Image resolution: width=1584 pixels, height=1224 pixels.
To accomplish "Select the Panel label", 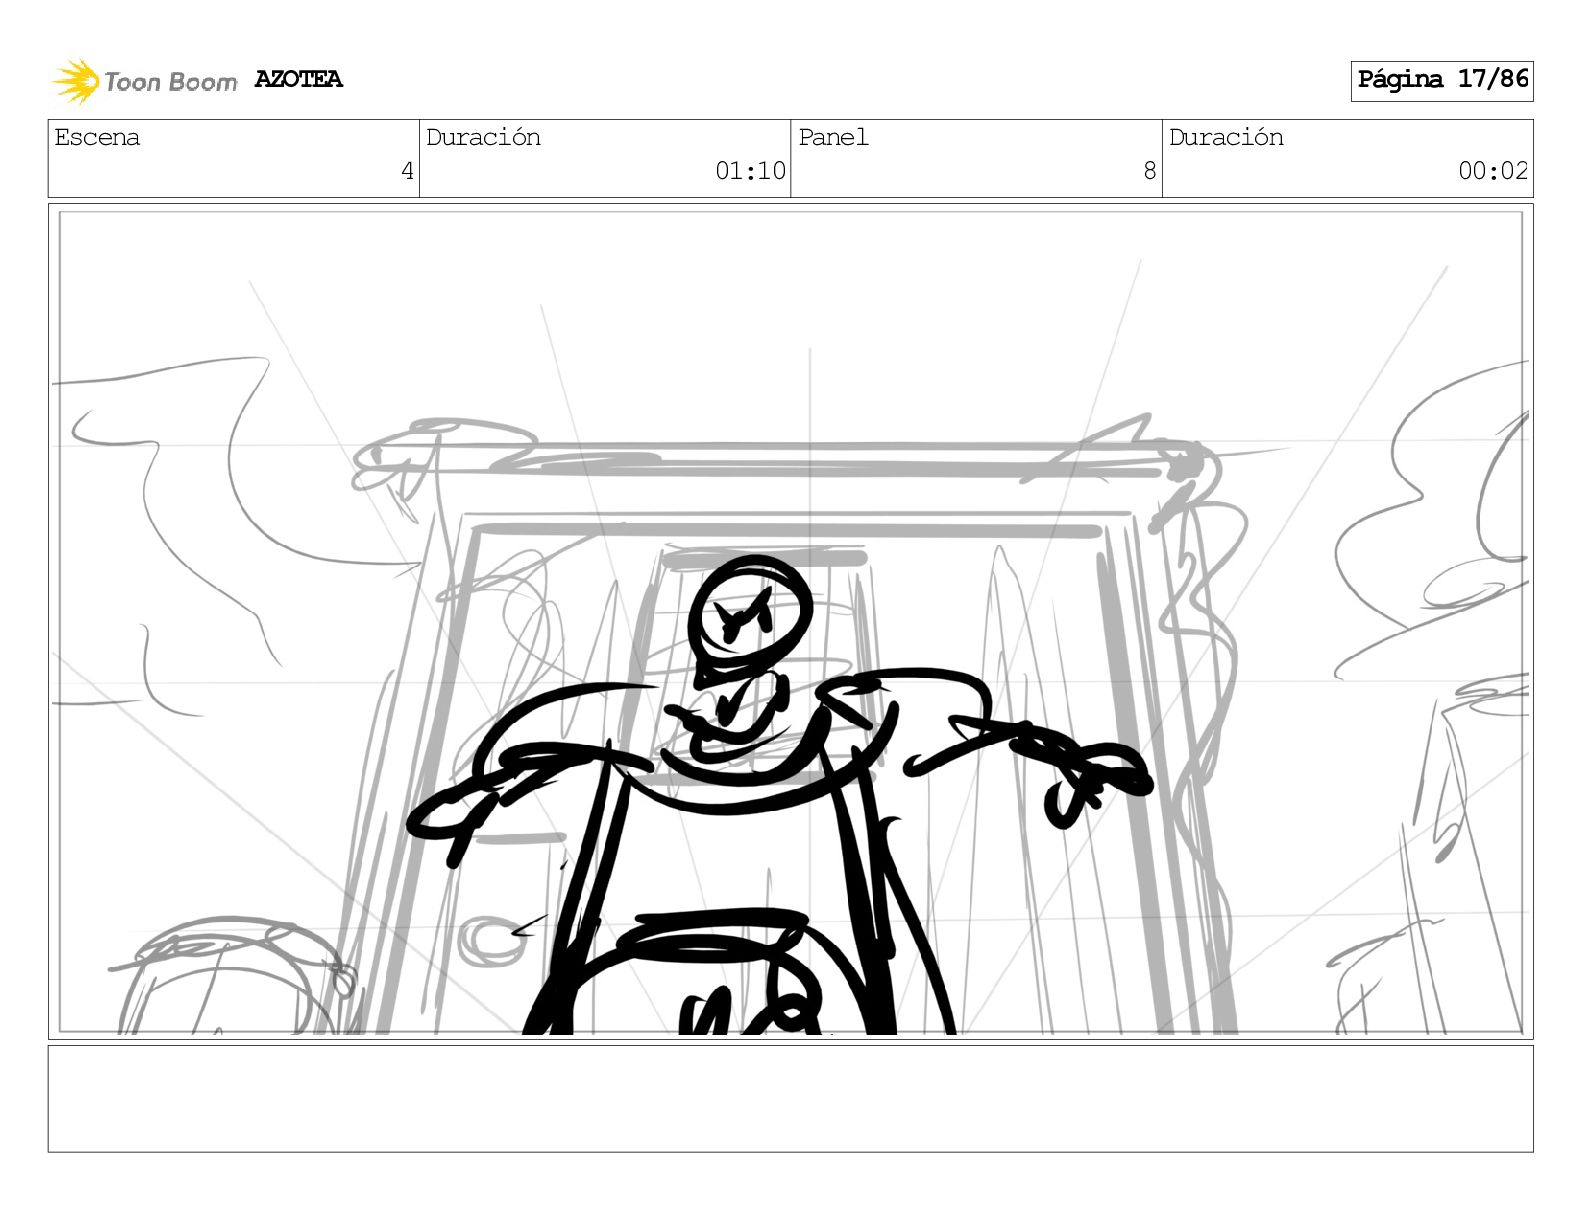I will pyautogui.click(x=833, y=138).
